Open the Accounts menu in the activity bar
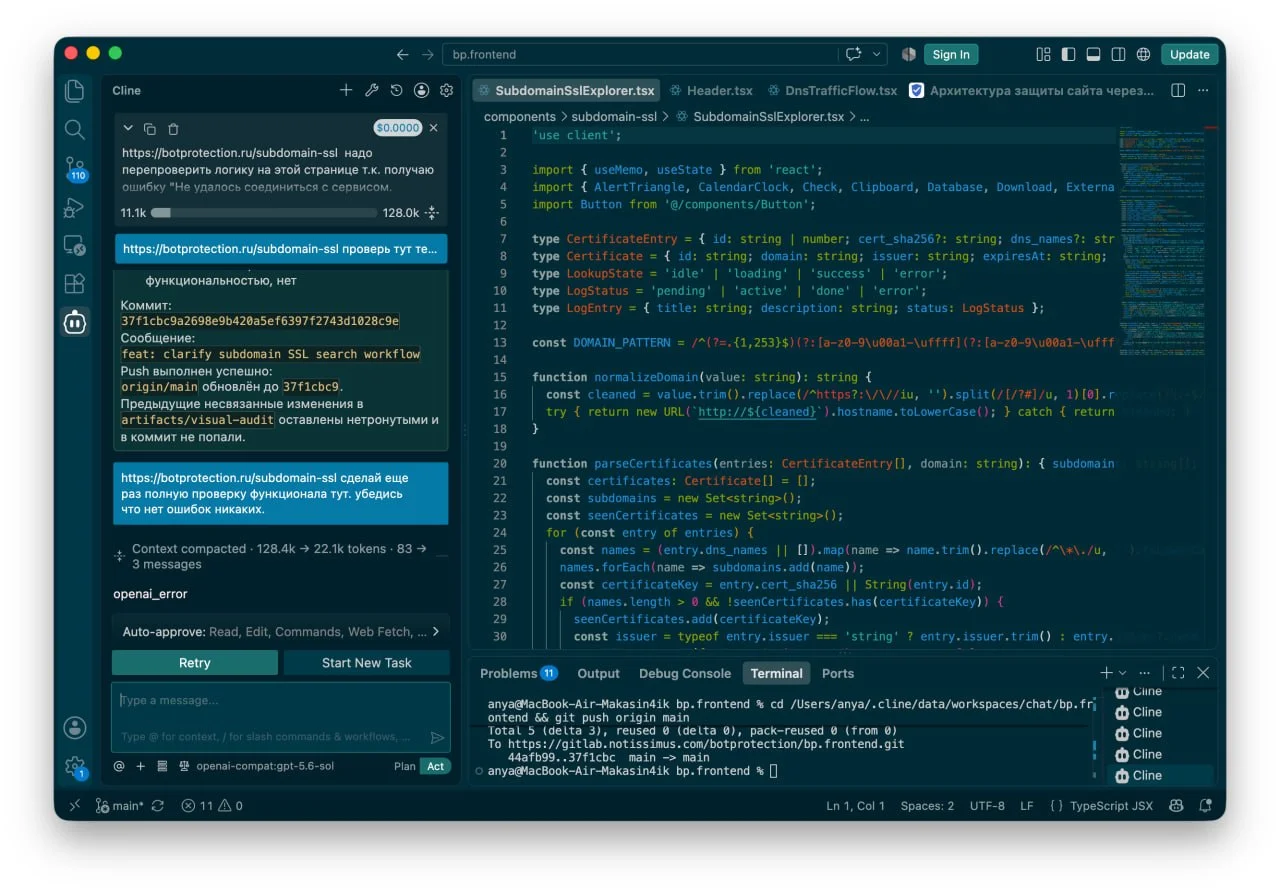This screenshot has height=892, width=1280. pos(75,728)
